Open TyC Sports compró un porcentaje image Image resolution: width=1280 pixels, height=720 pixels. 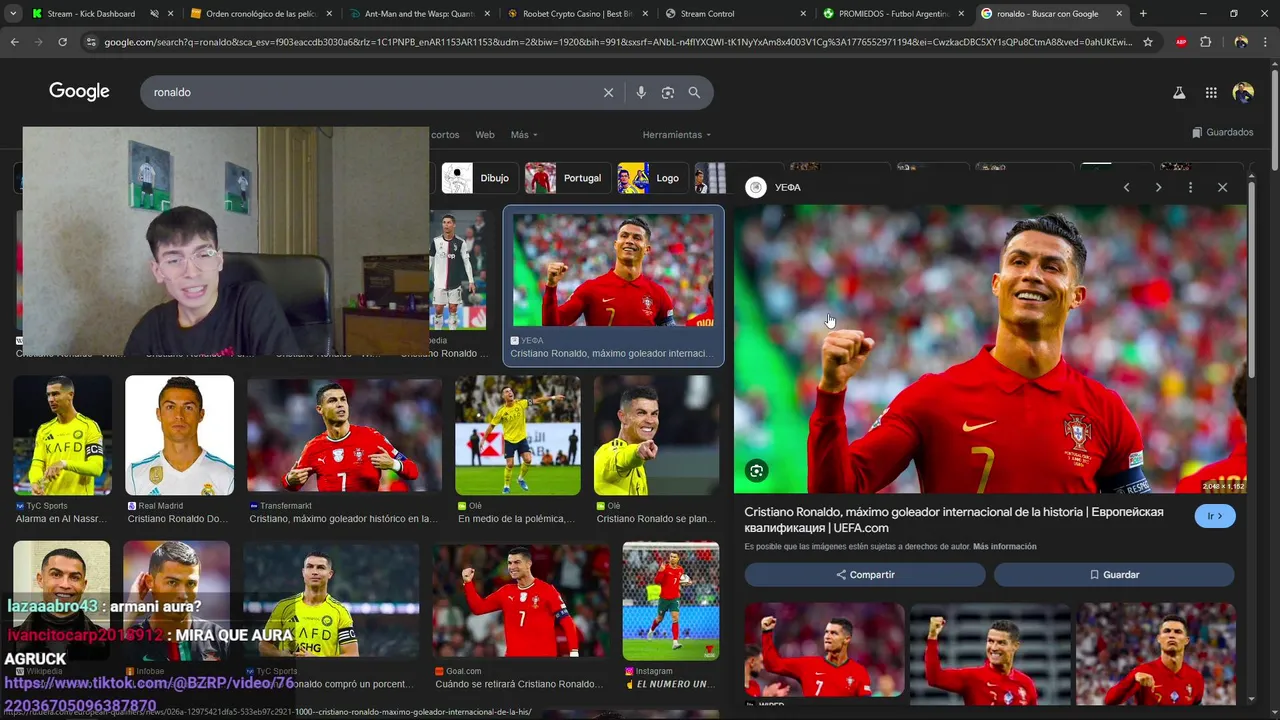(x=332, y=601)
